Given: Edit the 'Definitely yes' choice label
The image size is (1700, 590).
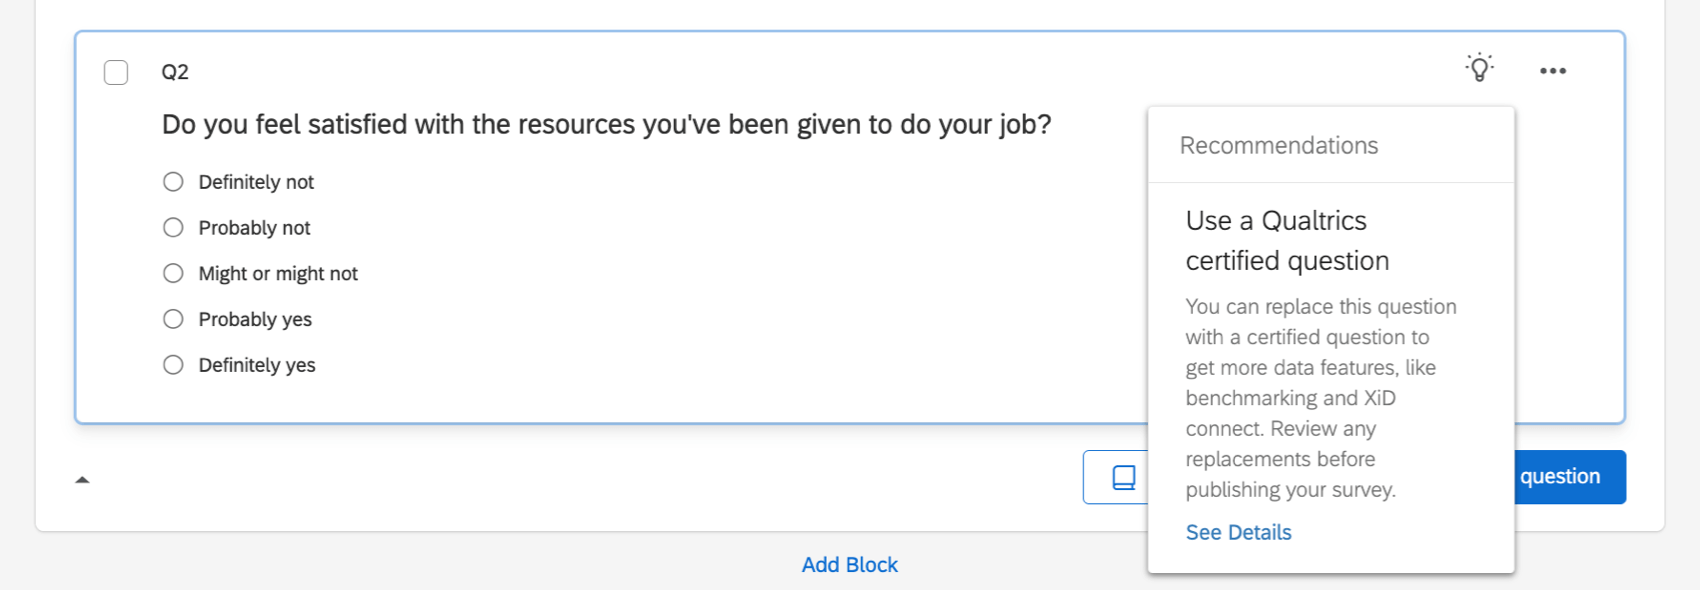Looking at the screenshot, I should [255, 364].
